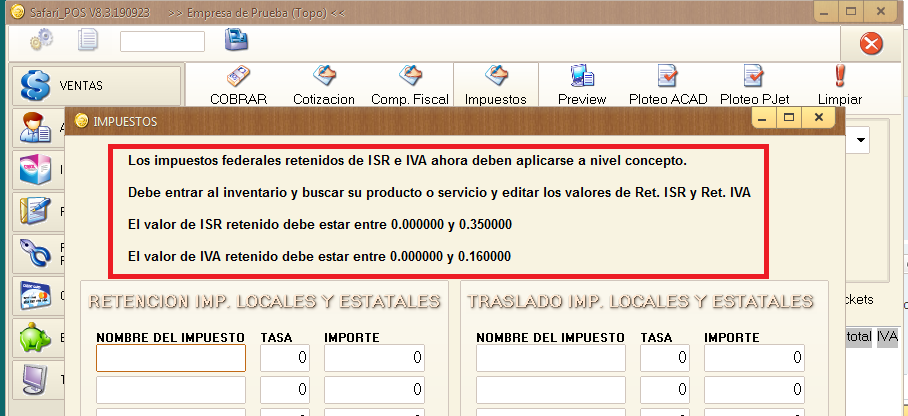Click the Limpiar exclamation icon

coord(840,75)
